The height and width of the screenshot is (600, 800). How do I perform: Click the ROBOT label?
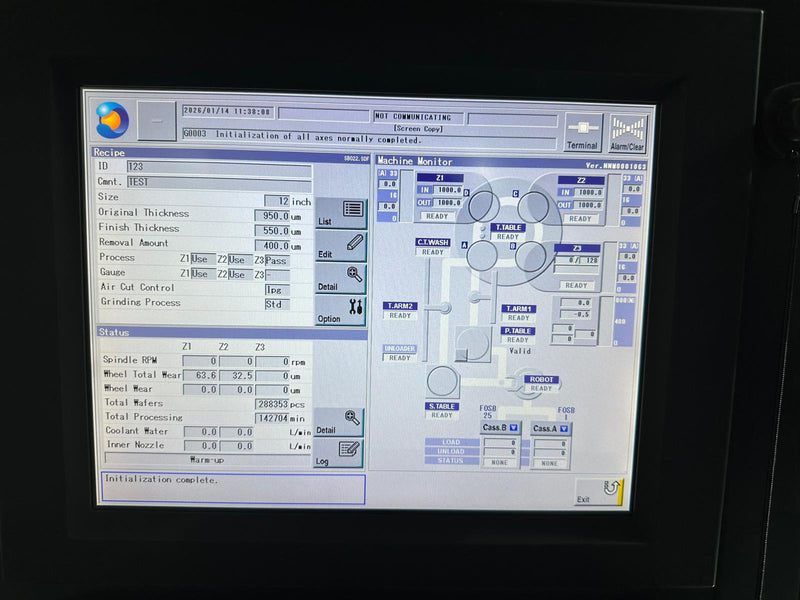tap(542, 380)
